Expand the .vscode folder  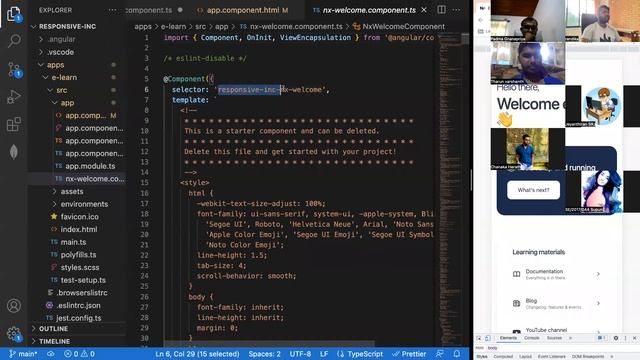pos(60,52)
